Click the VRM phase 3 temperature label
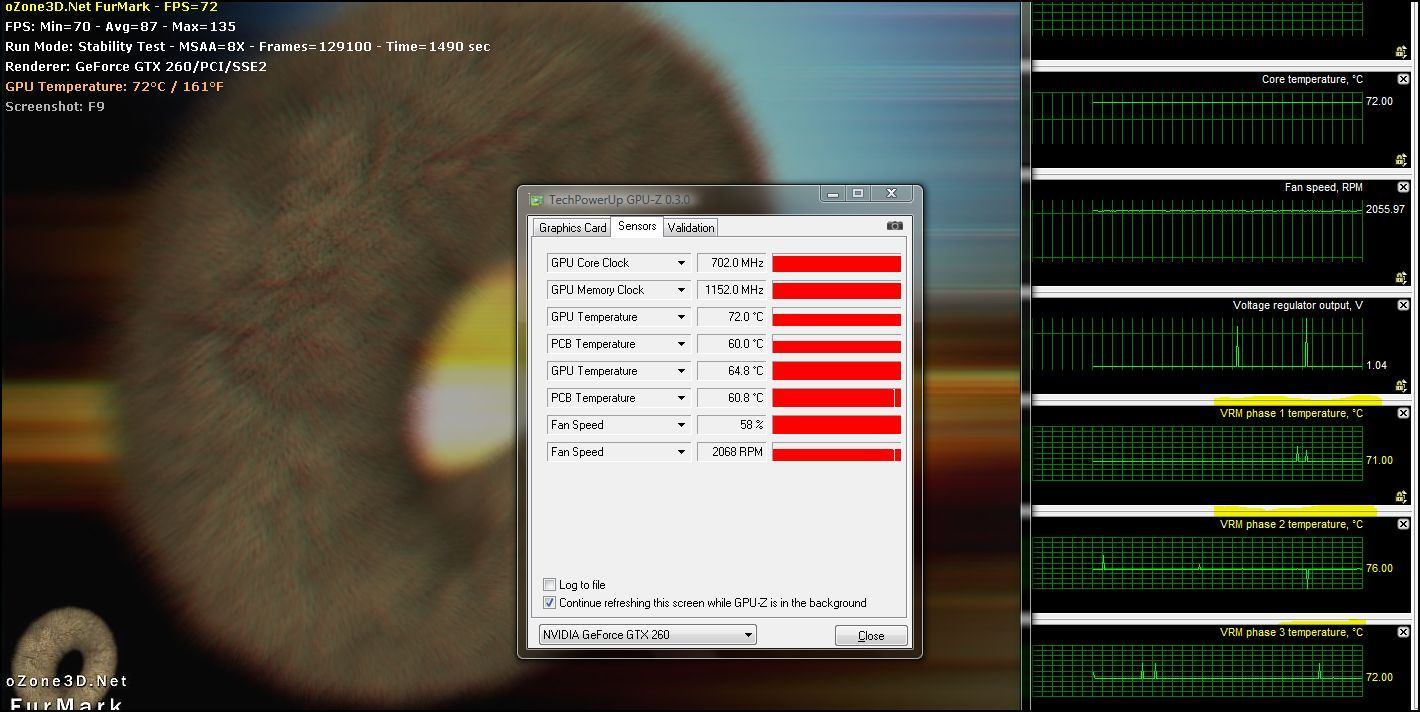Image resolution: width=1420 pixels, height=712 pixels. 1291,632
